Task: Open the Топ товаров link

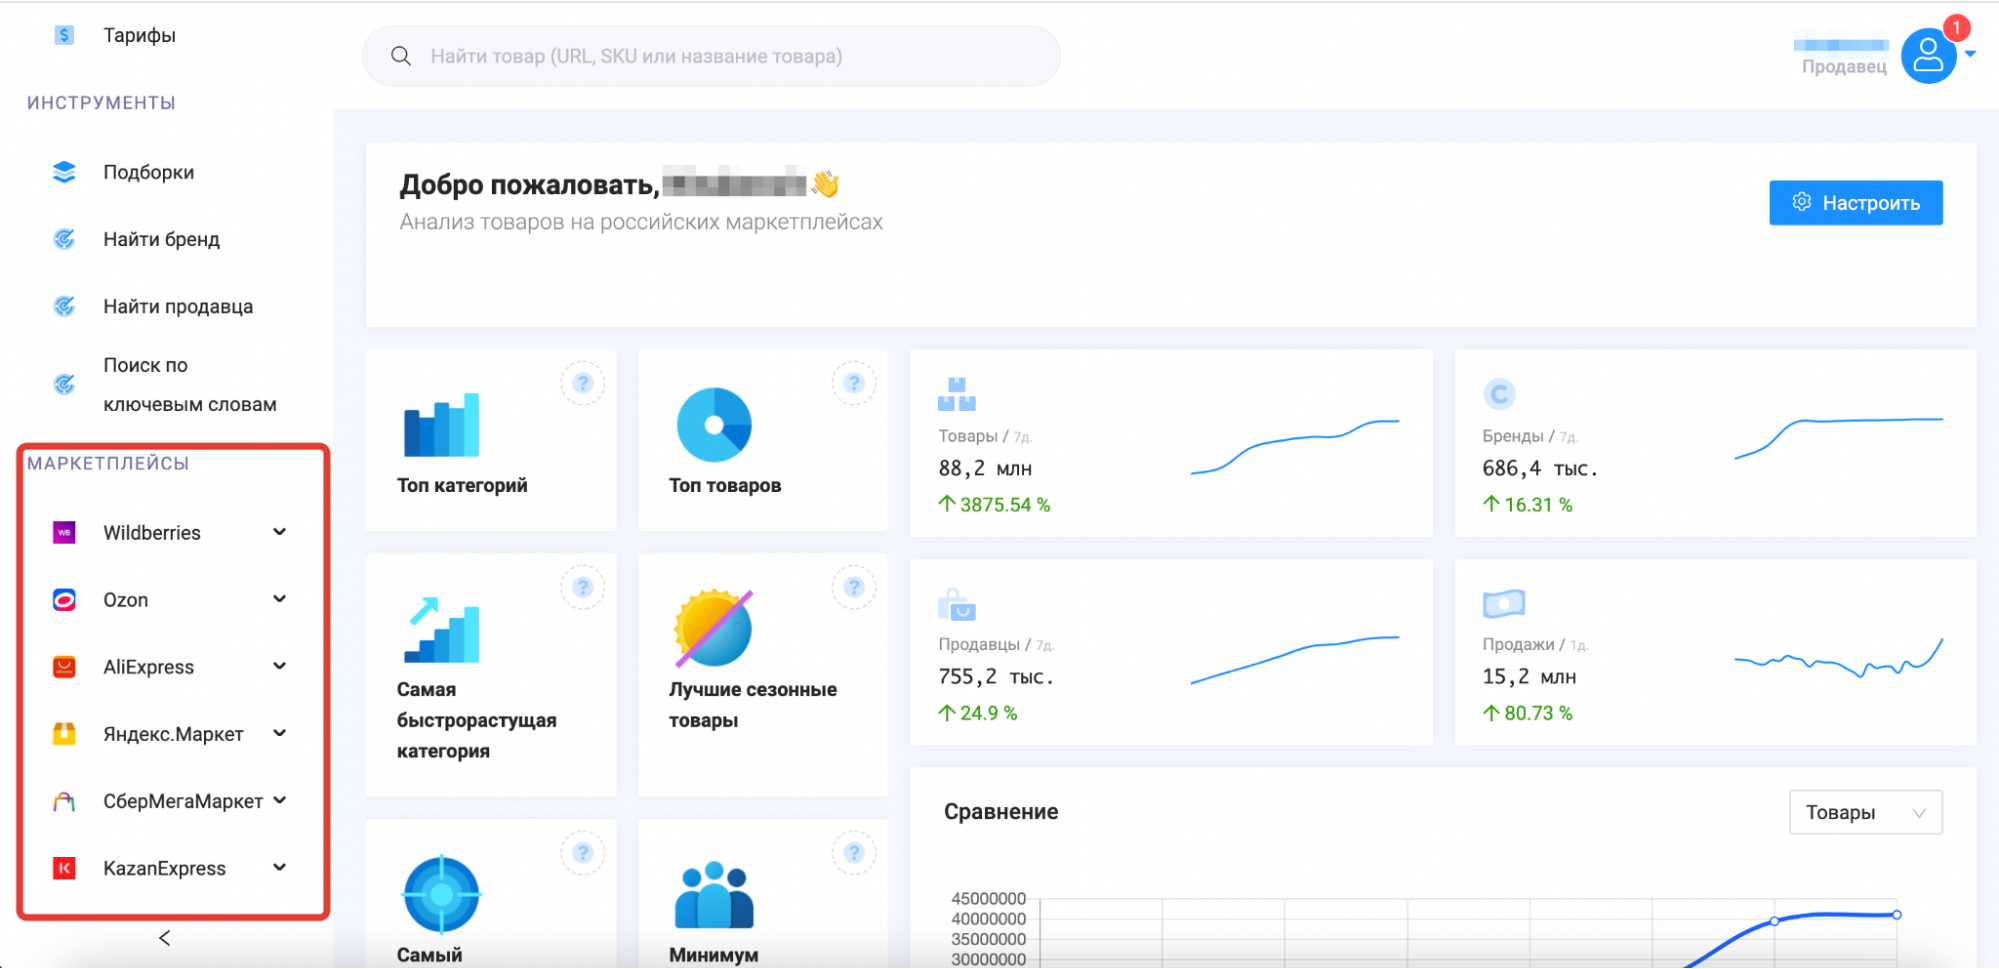Action: tap(725, 485)
